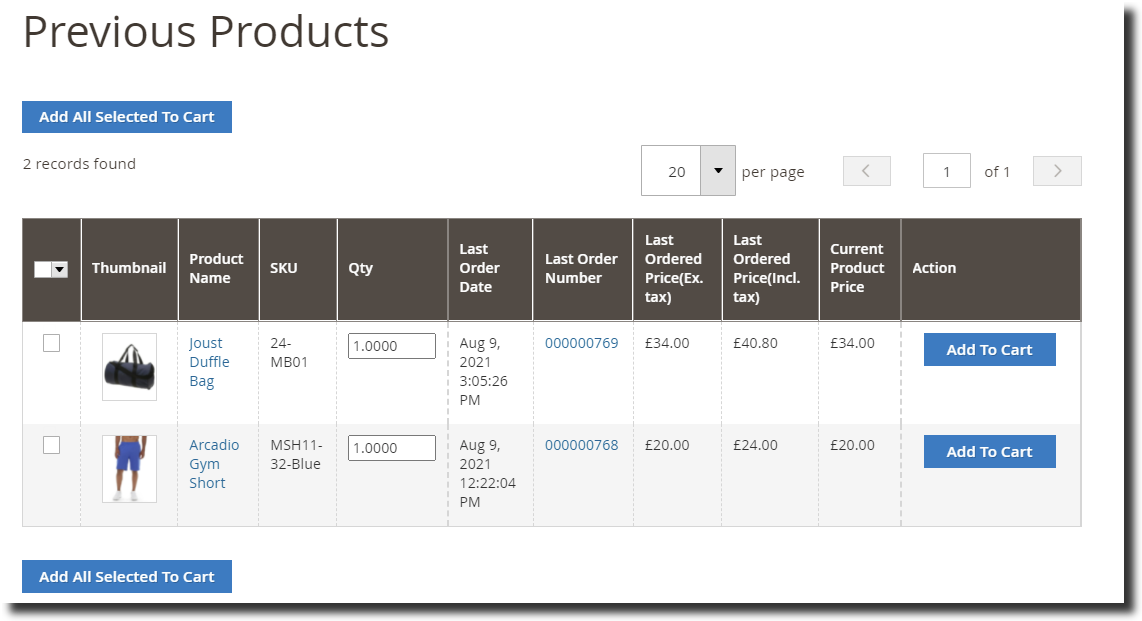Image resolution: width=1142 pixels, height=621 pixels.
Task: Click the current page number field
Action: (x=946, y=171)
